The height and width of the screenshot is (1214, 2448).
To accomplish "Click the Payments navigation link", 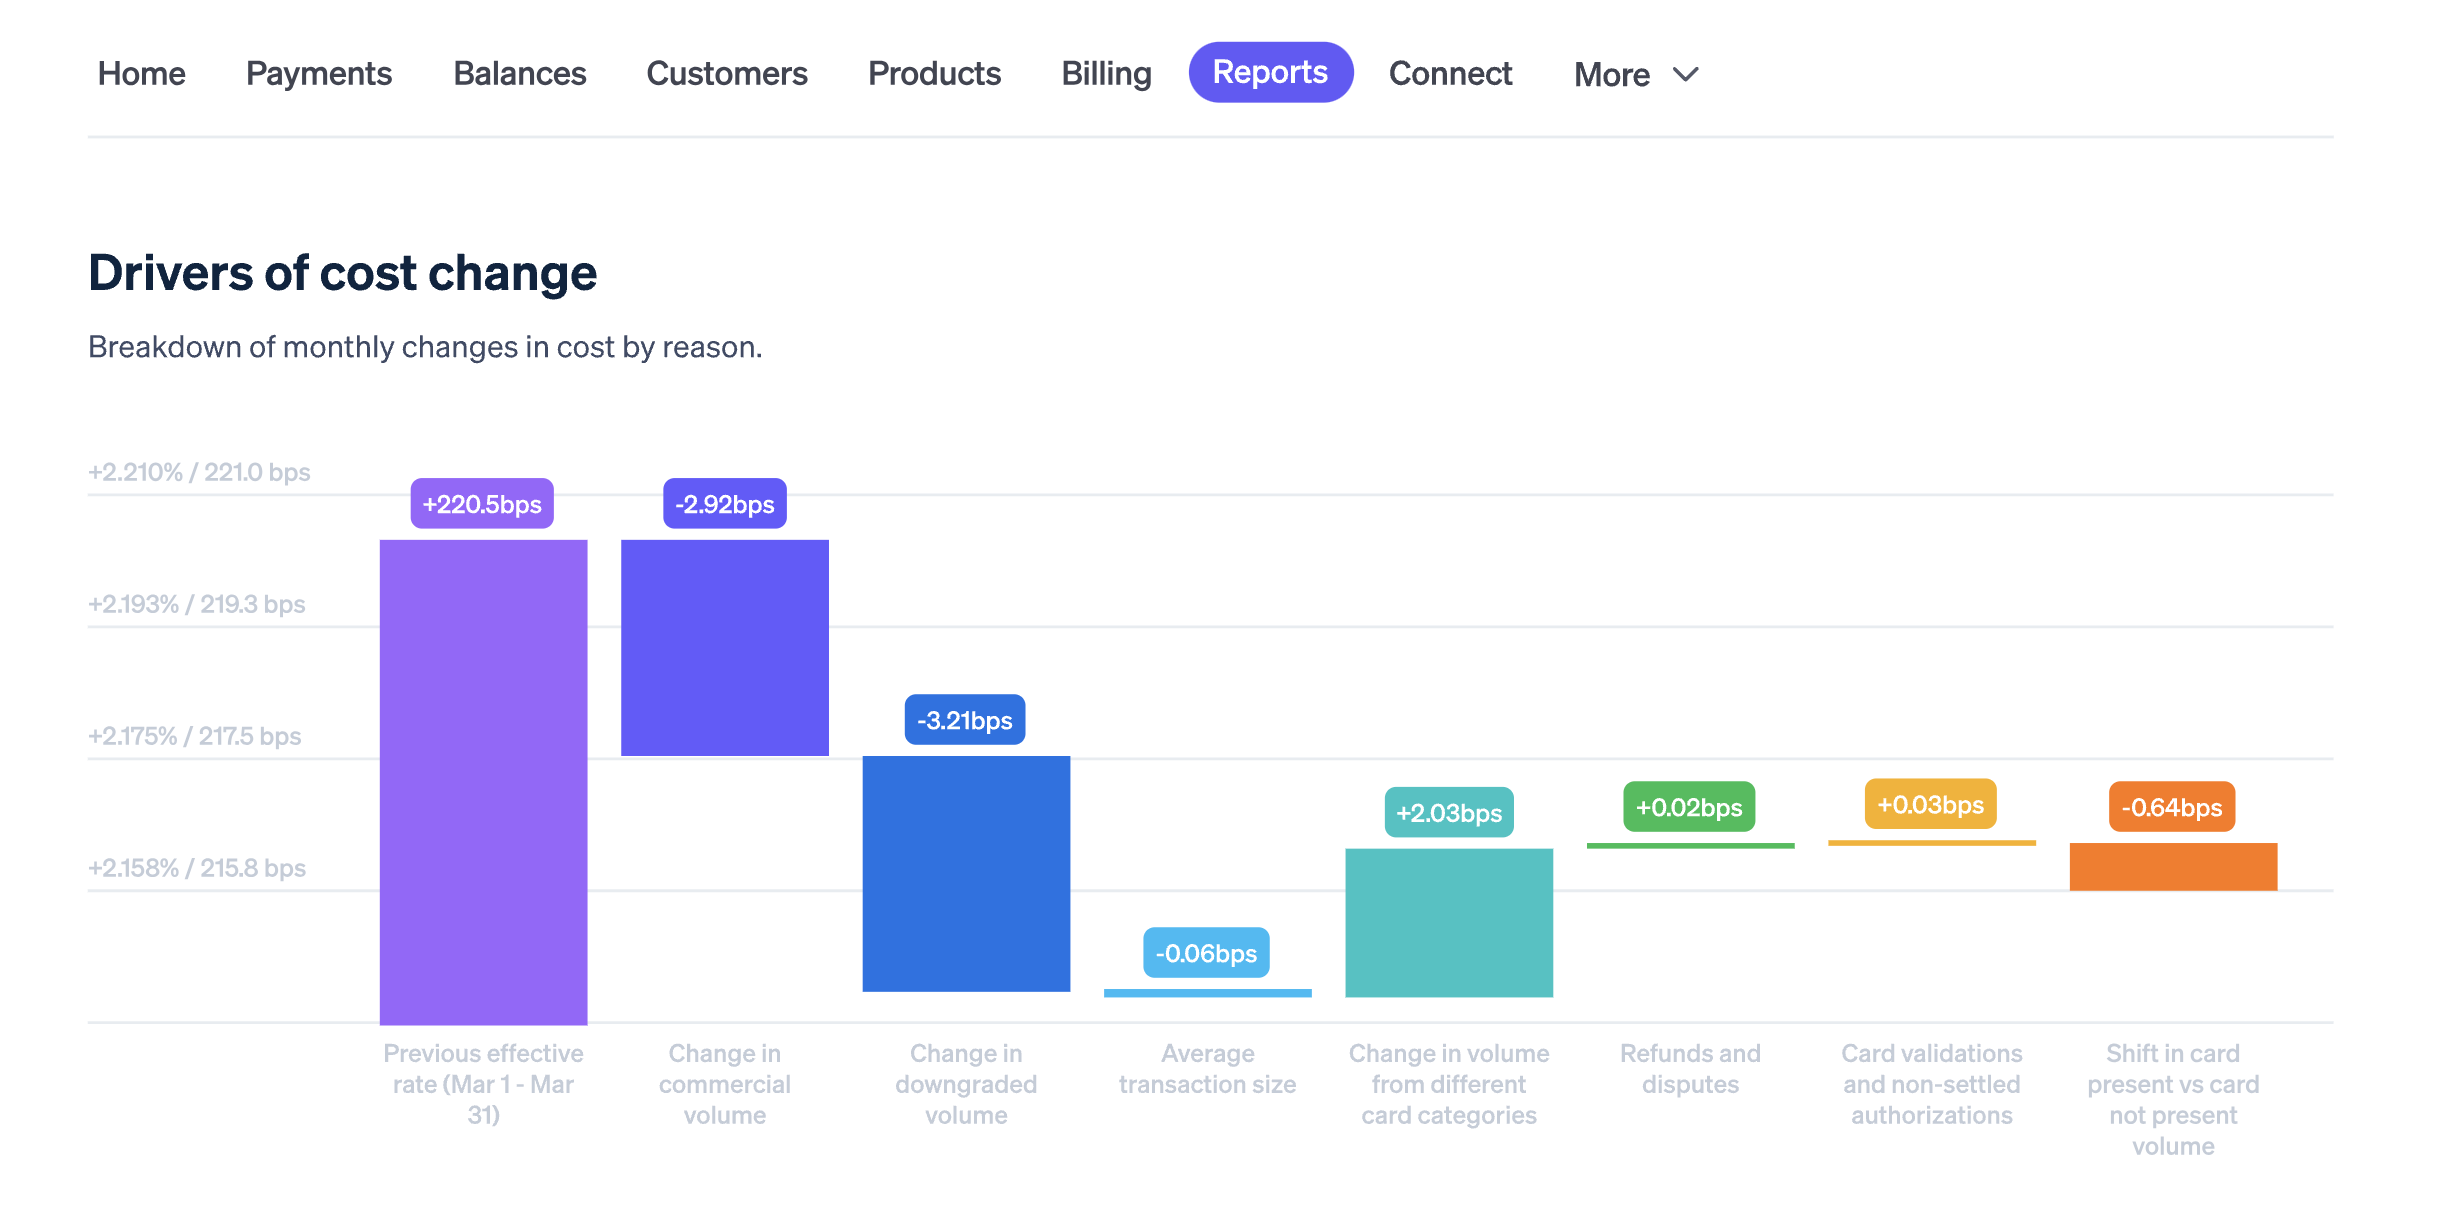I will [x=320, y=70].
